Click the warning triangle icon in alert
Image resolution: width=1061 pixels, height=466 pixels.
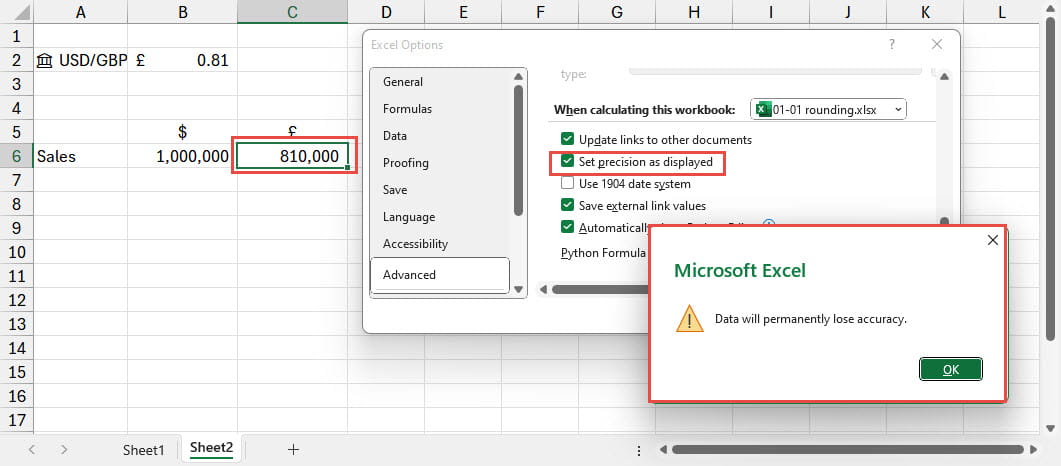[689, 319]
